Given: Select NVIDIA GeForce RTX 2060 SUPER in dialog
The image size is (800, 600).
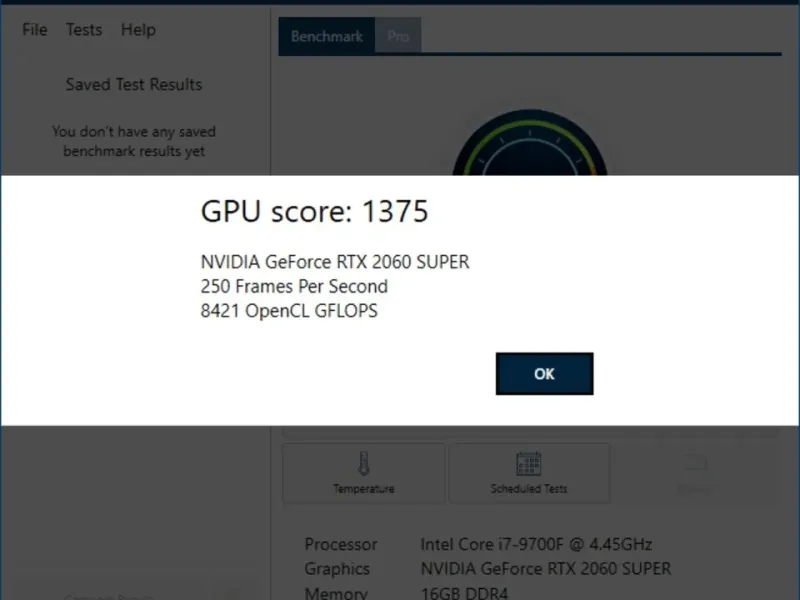Looking at the screenshot, I should (x=335, y=262).
